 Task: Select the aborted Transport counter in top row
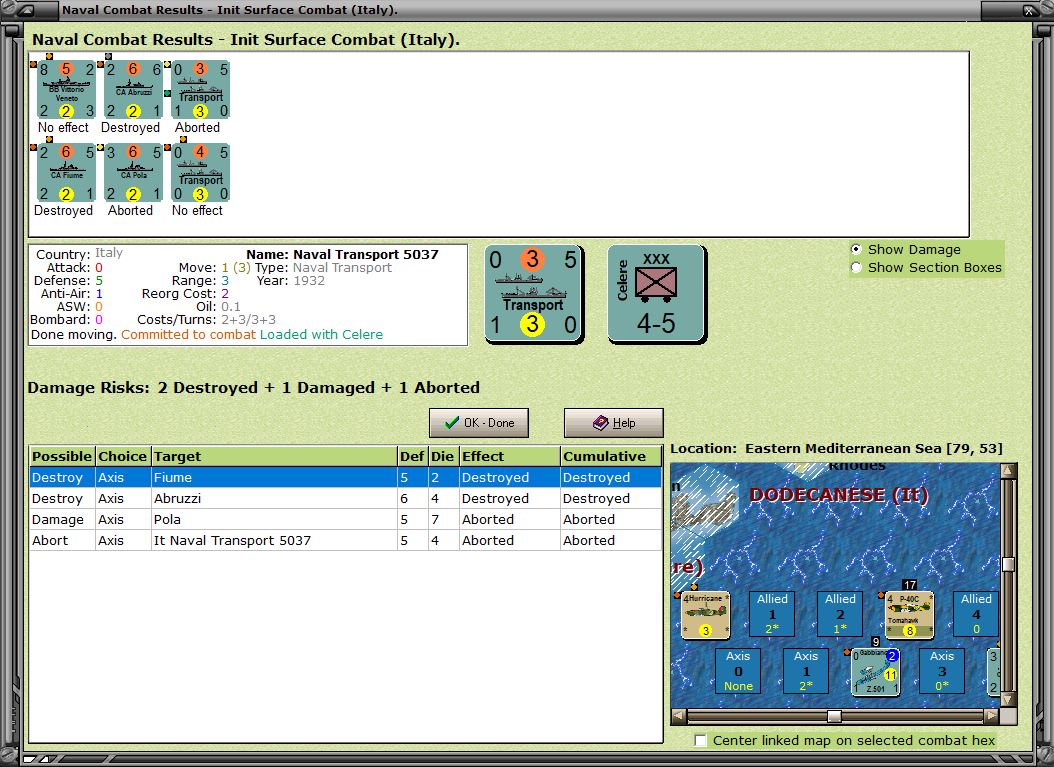point(201,90)
